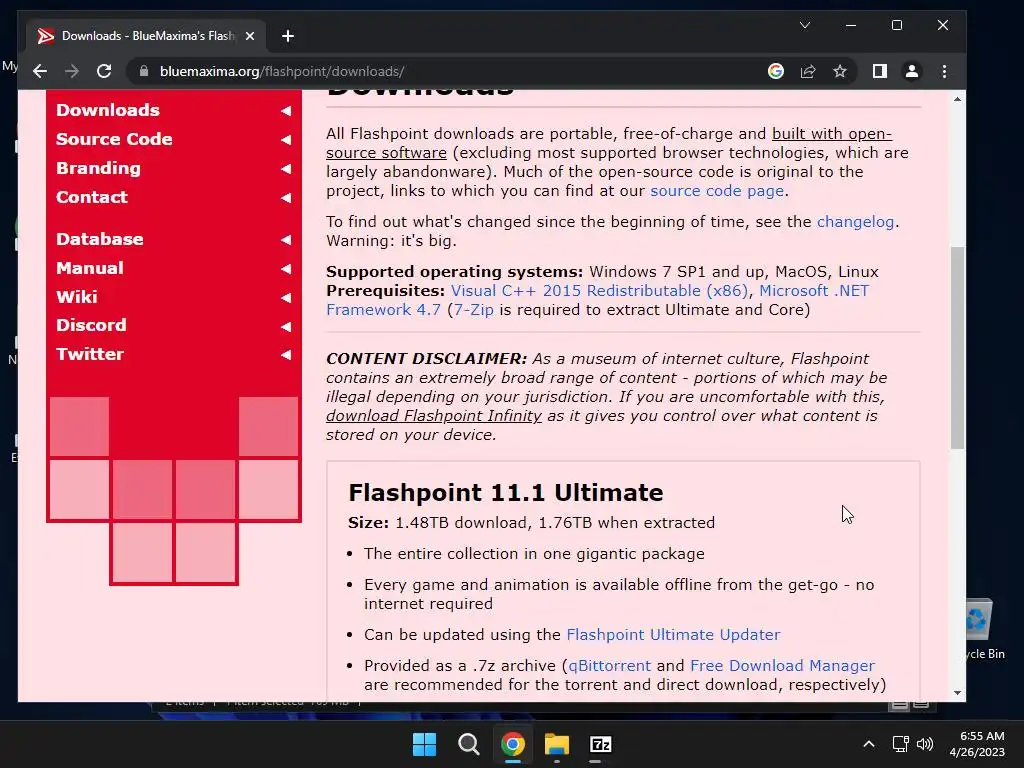Open the clock showing 6:55 AM

click(x=977, y=744)
